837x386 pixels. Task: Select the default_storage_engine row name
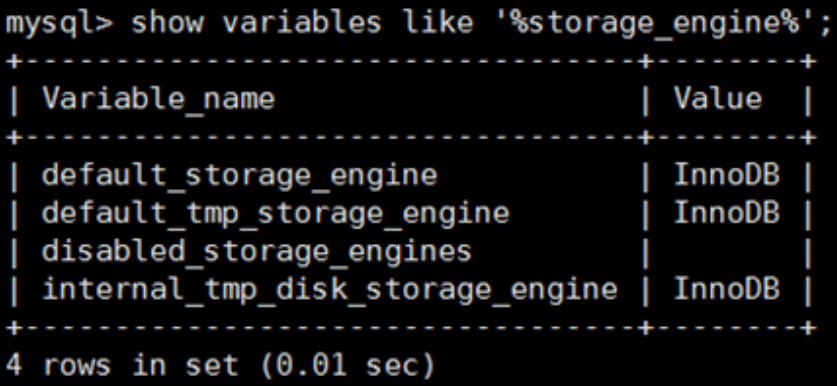tap(240, 176)
